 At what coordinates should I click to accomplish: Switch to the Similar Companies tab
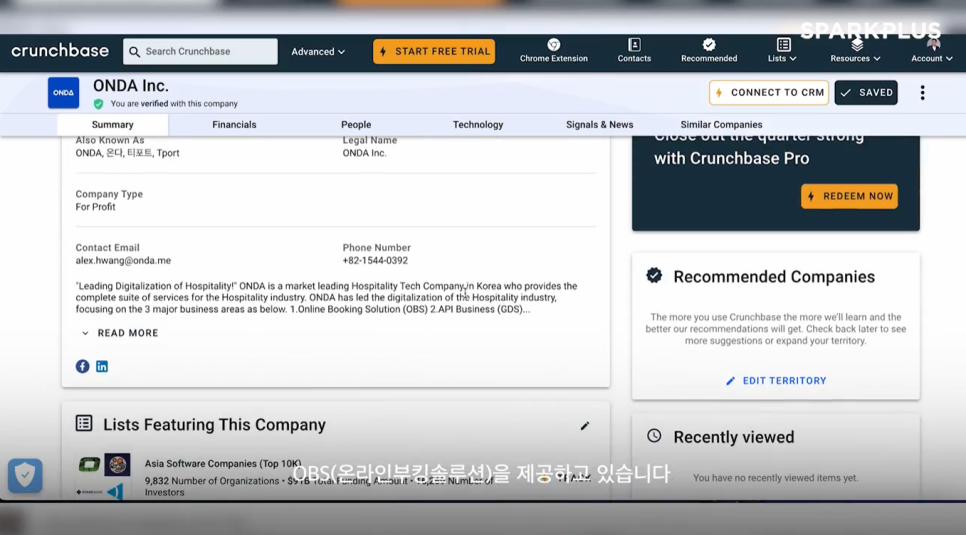pos(721,125)
